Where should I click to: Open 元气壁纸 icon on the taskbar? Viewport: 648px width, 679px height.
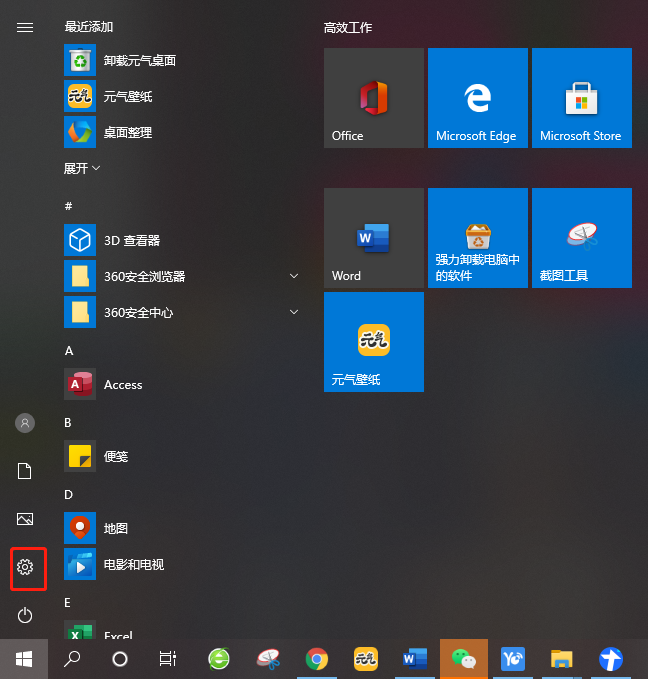(366, 659)
